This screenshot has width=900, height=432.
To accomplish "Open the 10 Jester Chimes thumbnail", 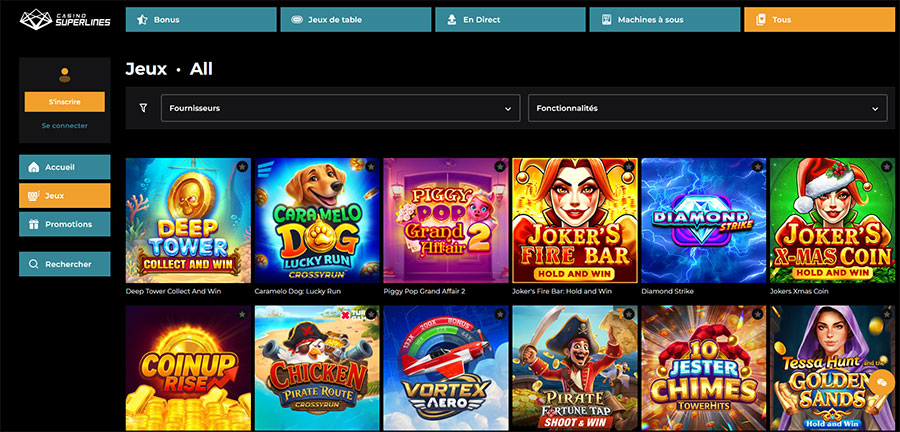I will [704, 368].
